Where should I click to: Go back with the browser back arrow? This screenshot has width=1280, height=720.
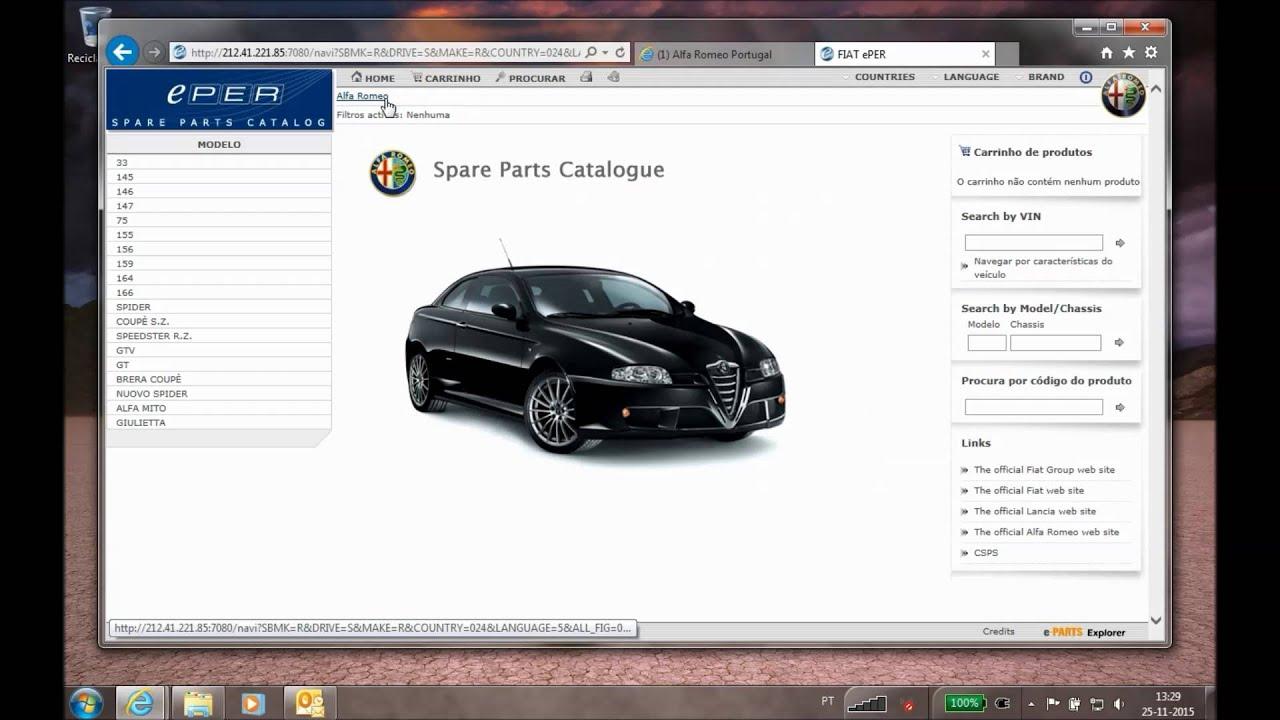122,51
